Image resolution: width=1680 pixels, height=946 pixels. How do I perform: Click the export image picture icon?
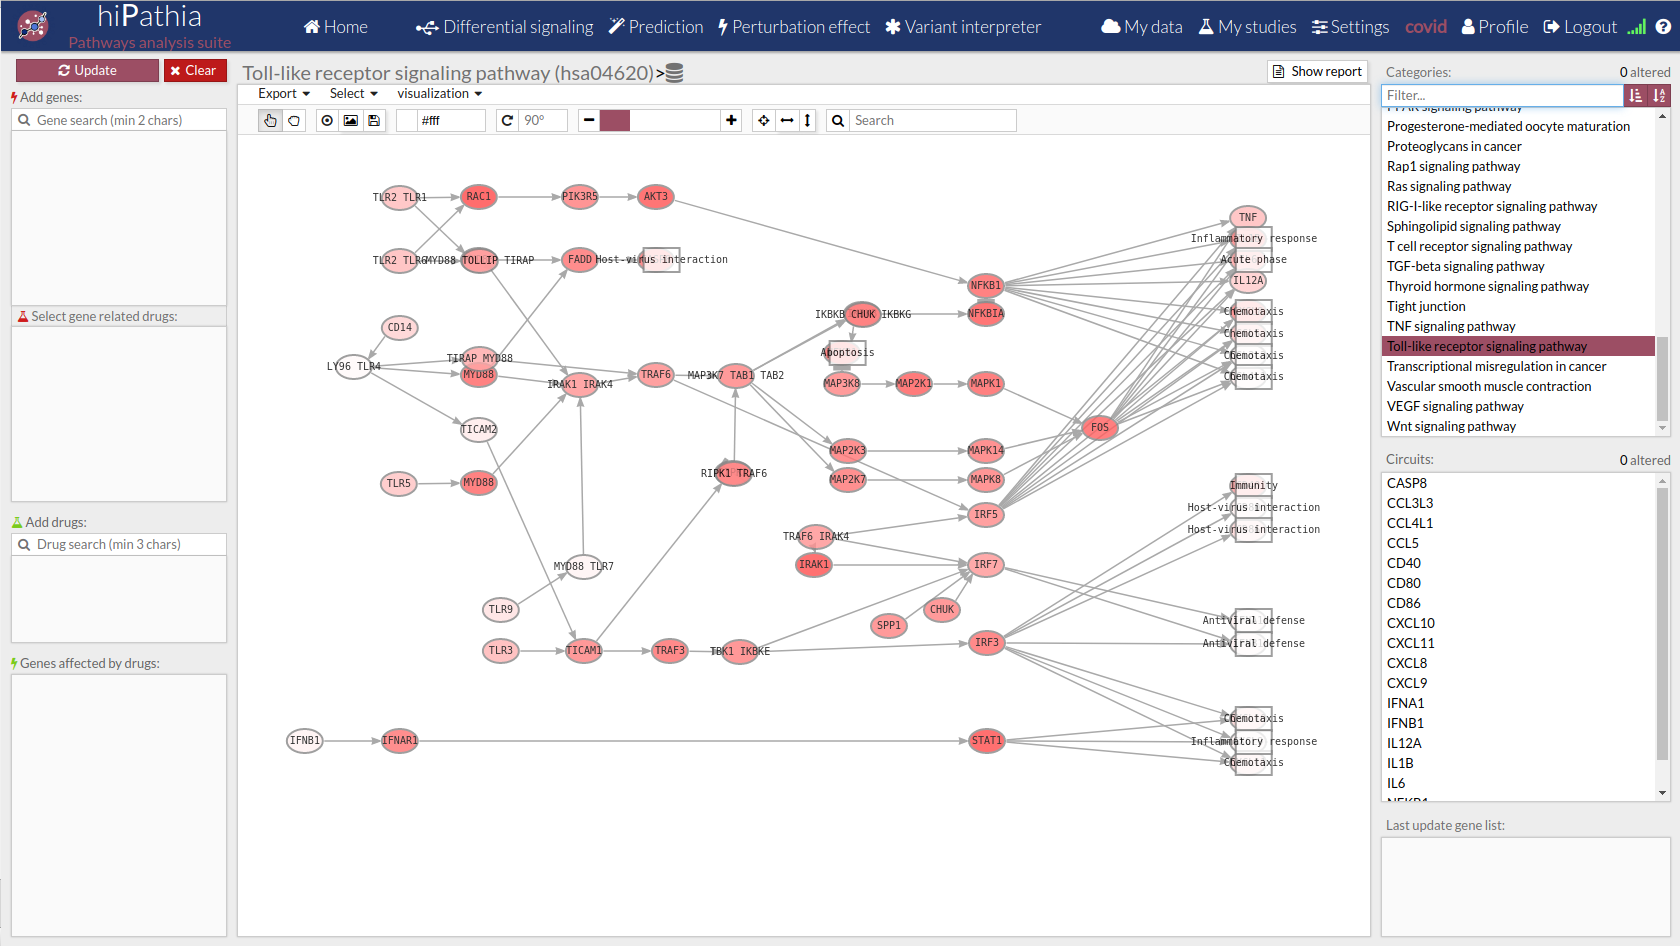coord(351,120)
